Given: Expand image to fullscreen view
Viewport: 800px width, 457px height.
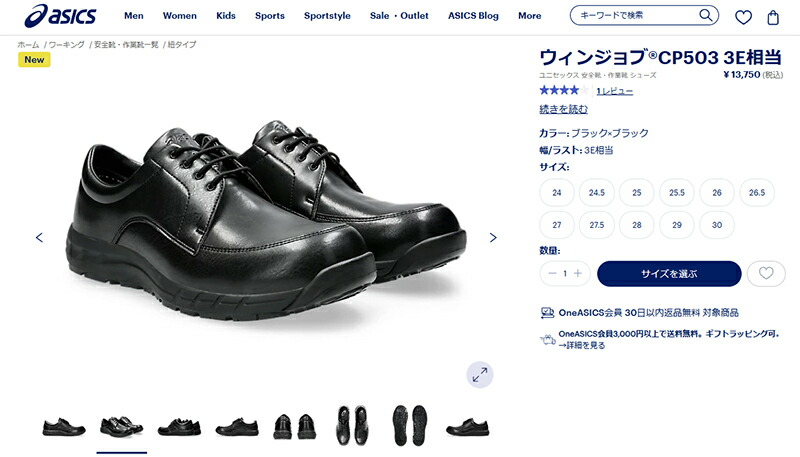Looking at the screenshot, I should coord(480,375).
